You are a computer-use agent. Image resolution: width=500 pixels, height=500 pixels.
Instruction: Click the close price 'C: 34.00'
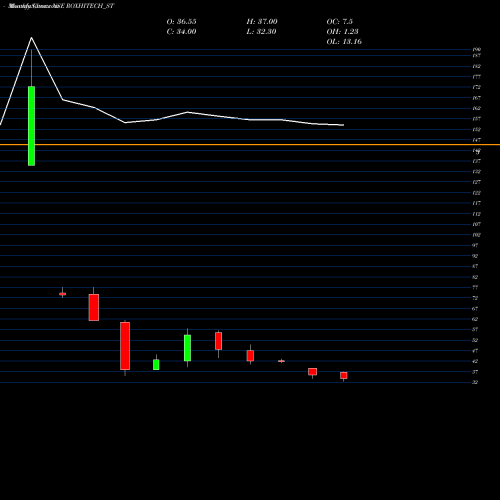click(181, 32)
